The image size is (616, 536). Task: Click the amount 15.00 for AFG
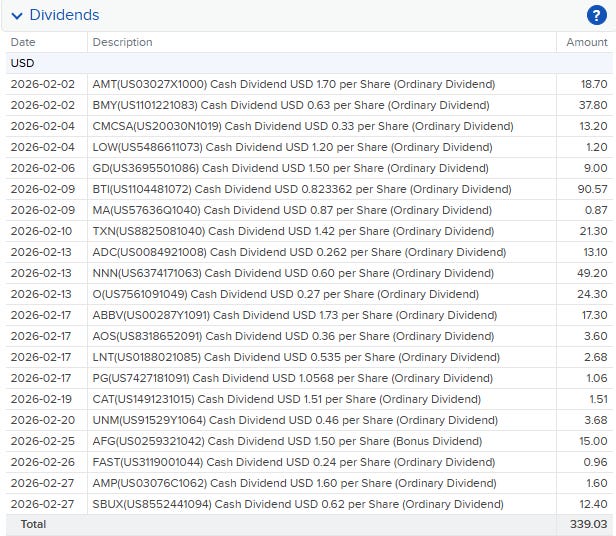point(593,441)
